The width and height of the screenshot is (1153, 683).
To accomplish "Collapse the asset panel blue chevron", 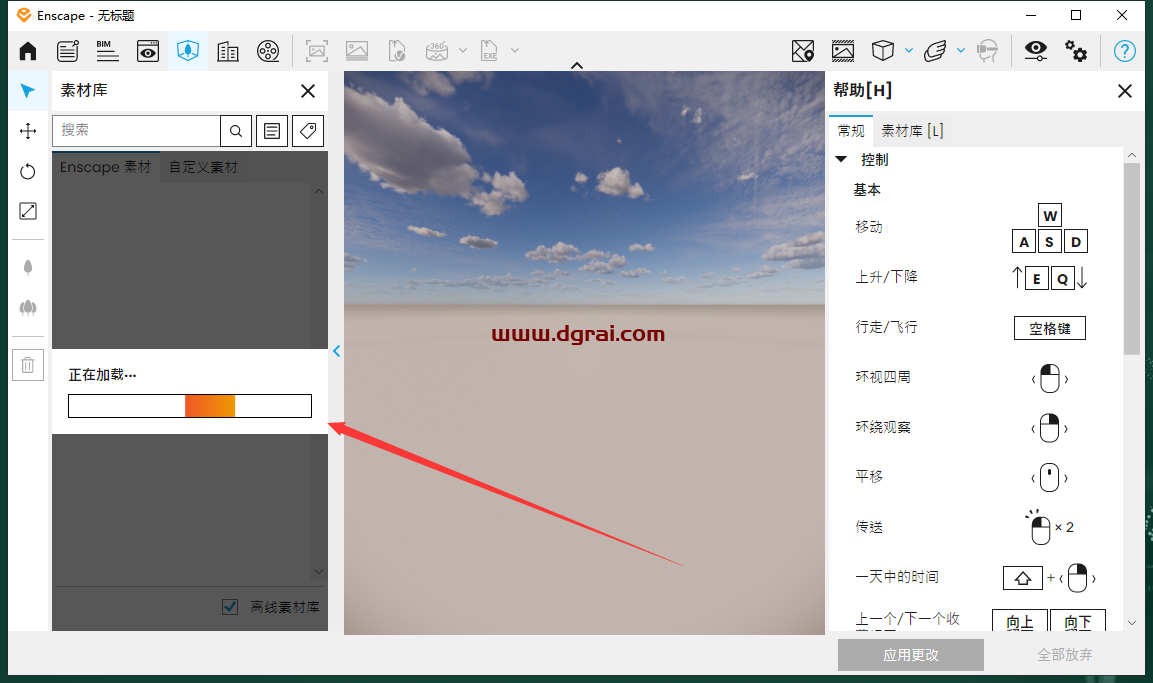I will click(x=336, y=351).
